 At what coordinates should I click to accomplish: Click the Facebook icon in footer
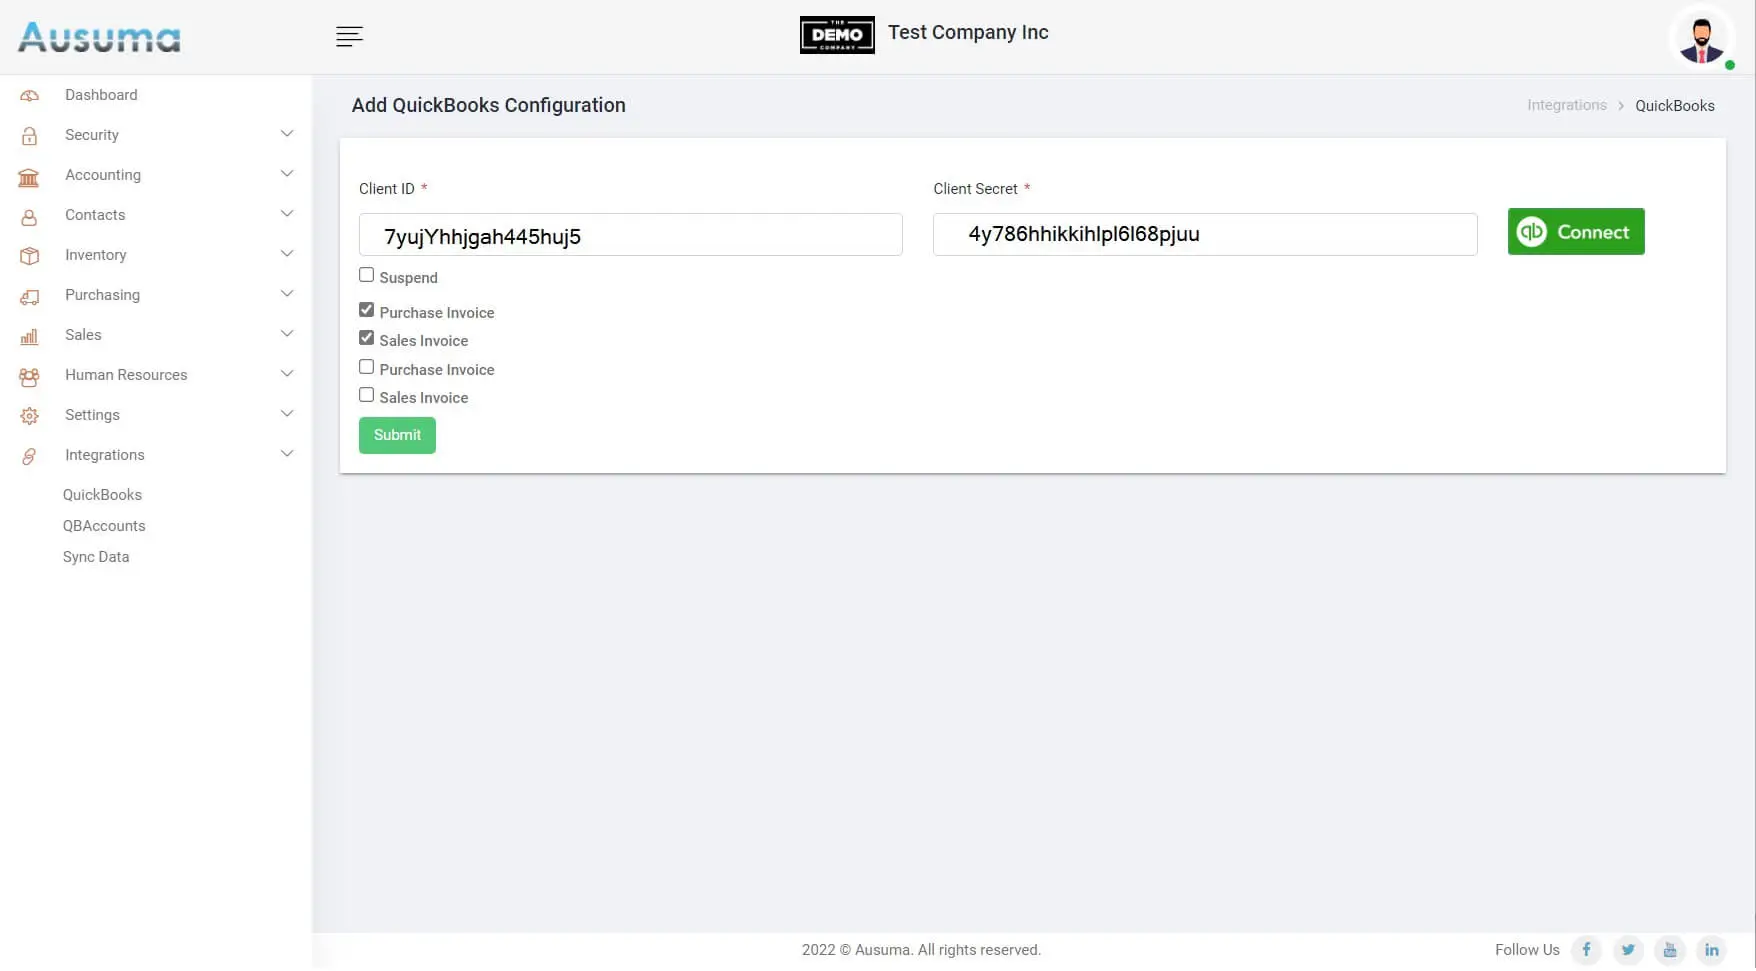tap(1586, 950)
